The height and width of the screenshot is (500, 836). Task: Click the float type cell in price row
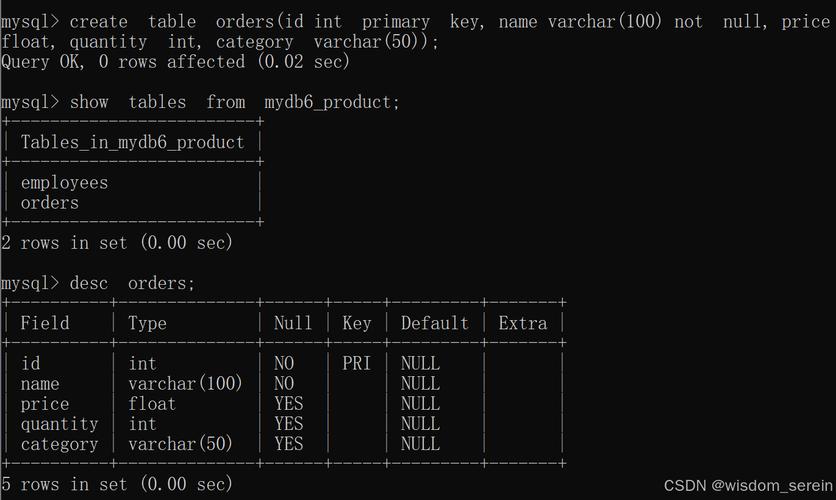click(152, 404)
